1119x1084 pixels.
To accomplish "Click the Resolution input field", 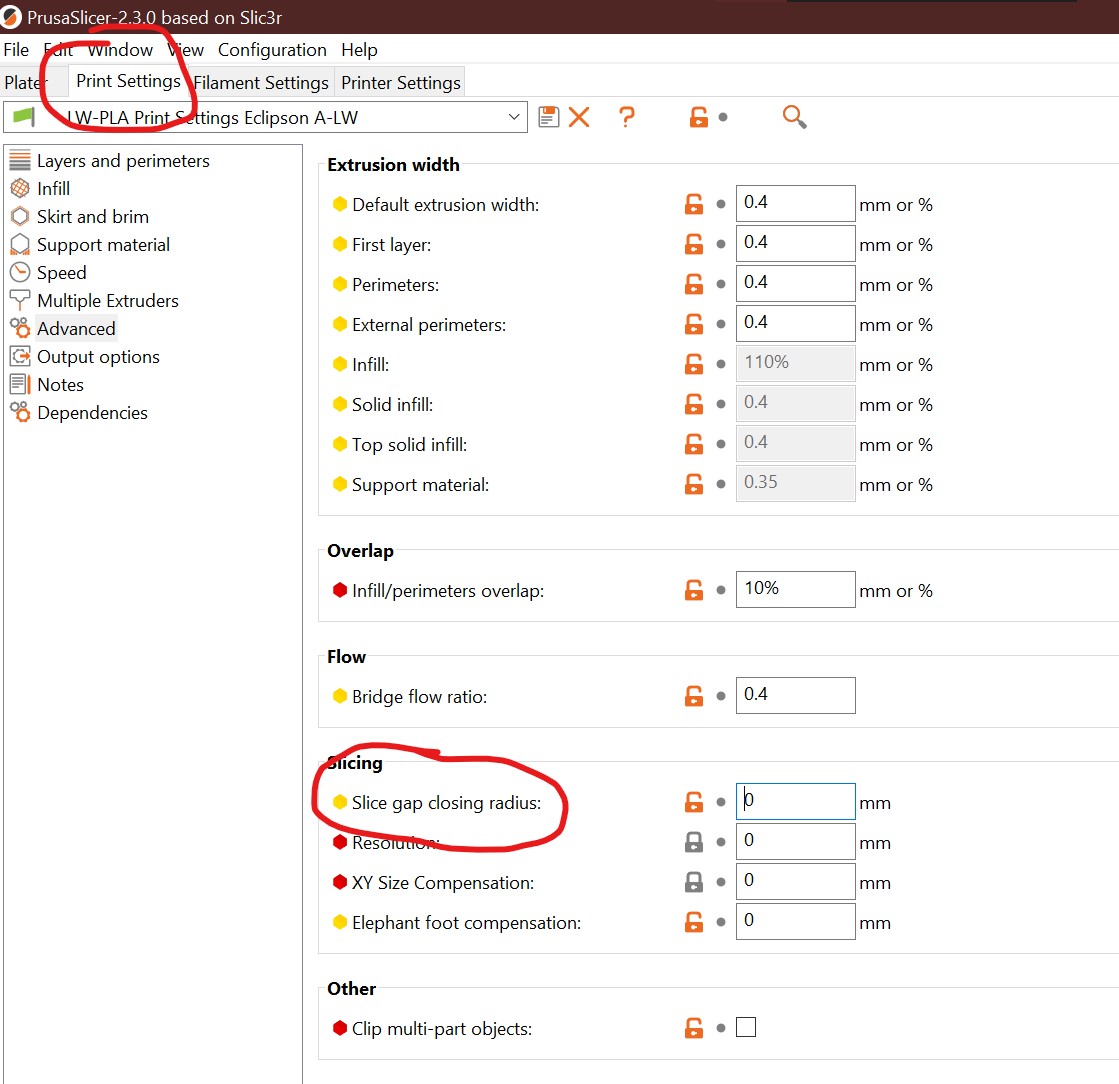I will (x=795, y=841).
